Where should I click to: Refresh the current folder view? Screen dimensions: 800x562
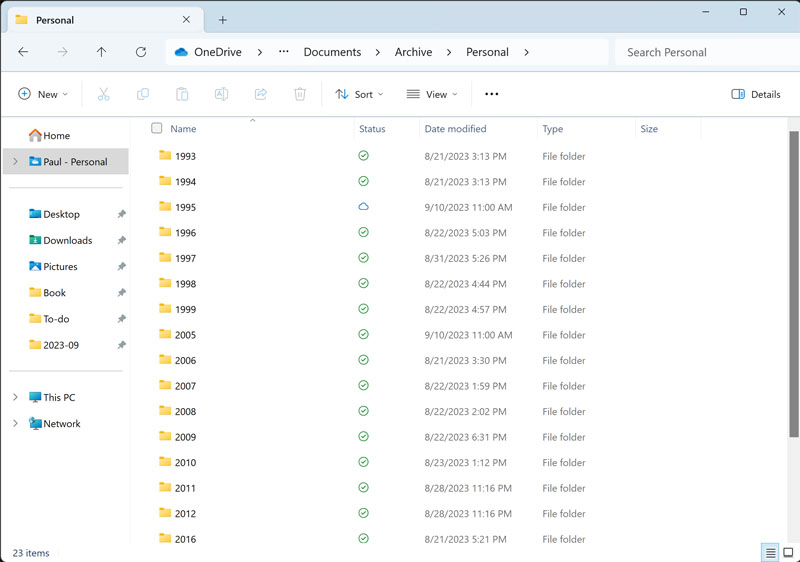point(141,52)
